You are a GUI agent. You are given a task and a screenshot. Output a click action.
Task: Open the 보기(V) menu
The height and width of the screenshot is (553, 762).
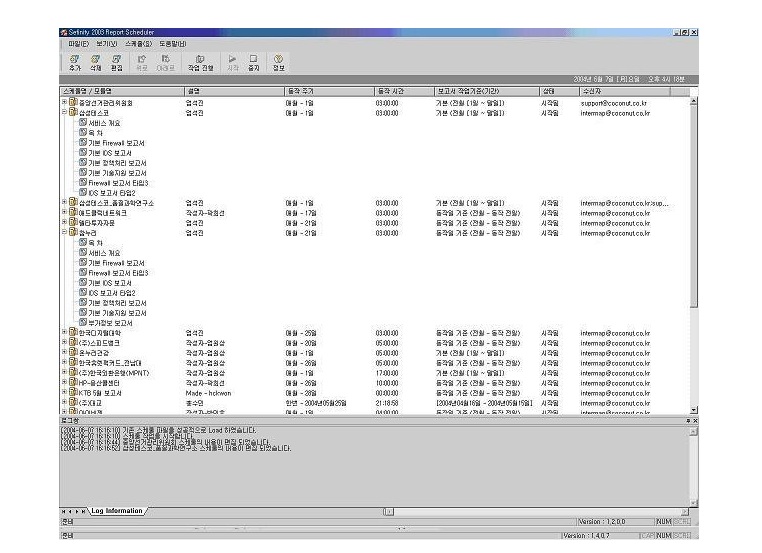click(107, 44)
